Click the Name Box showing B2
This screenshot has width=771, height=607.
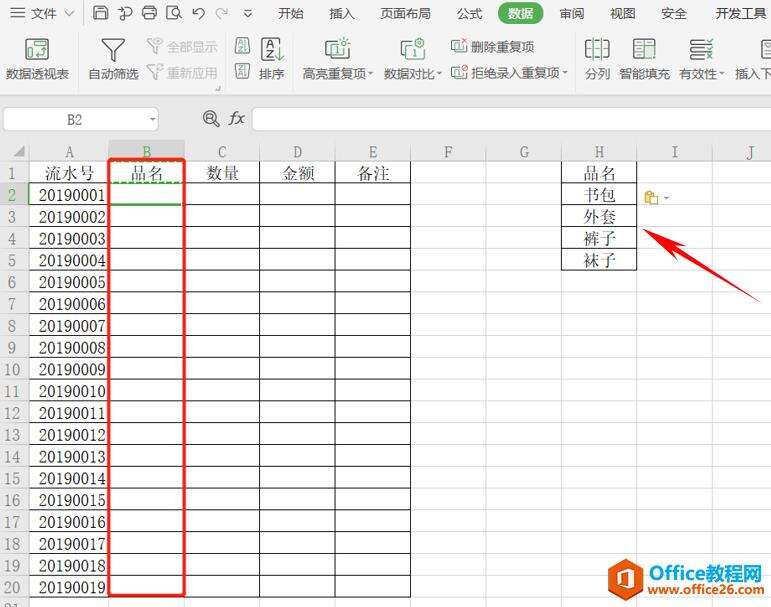click(x=75, y=120)
